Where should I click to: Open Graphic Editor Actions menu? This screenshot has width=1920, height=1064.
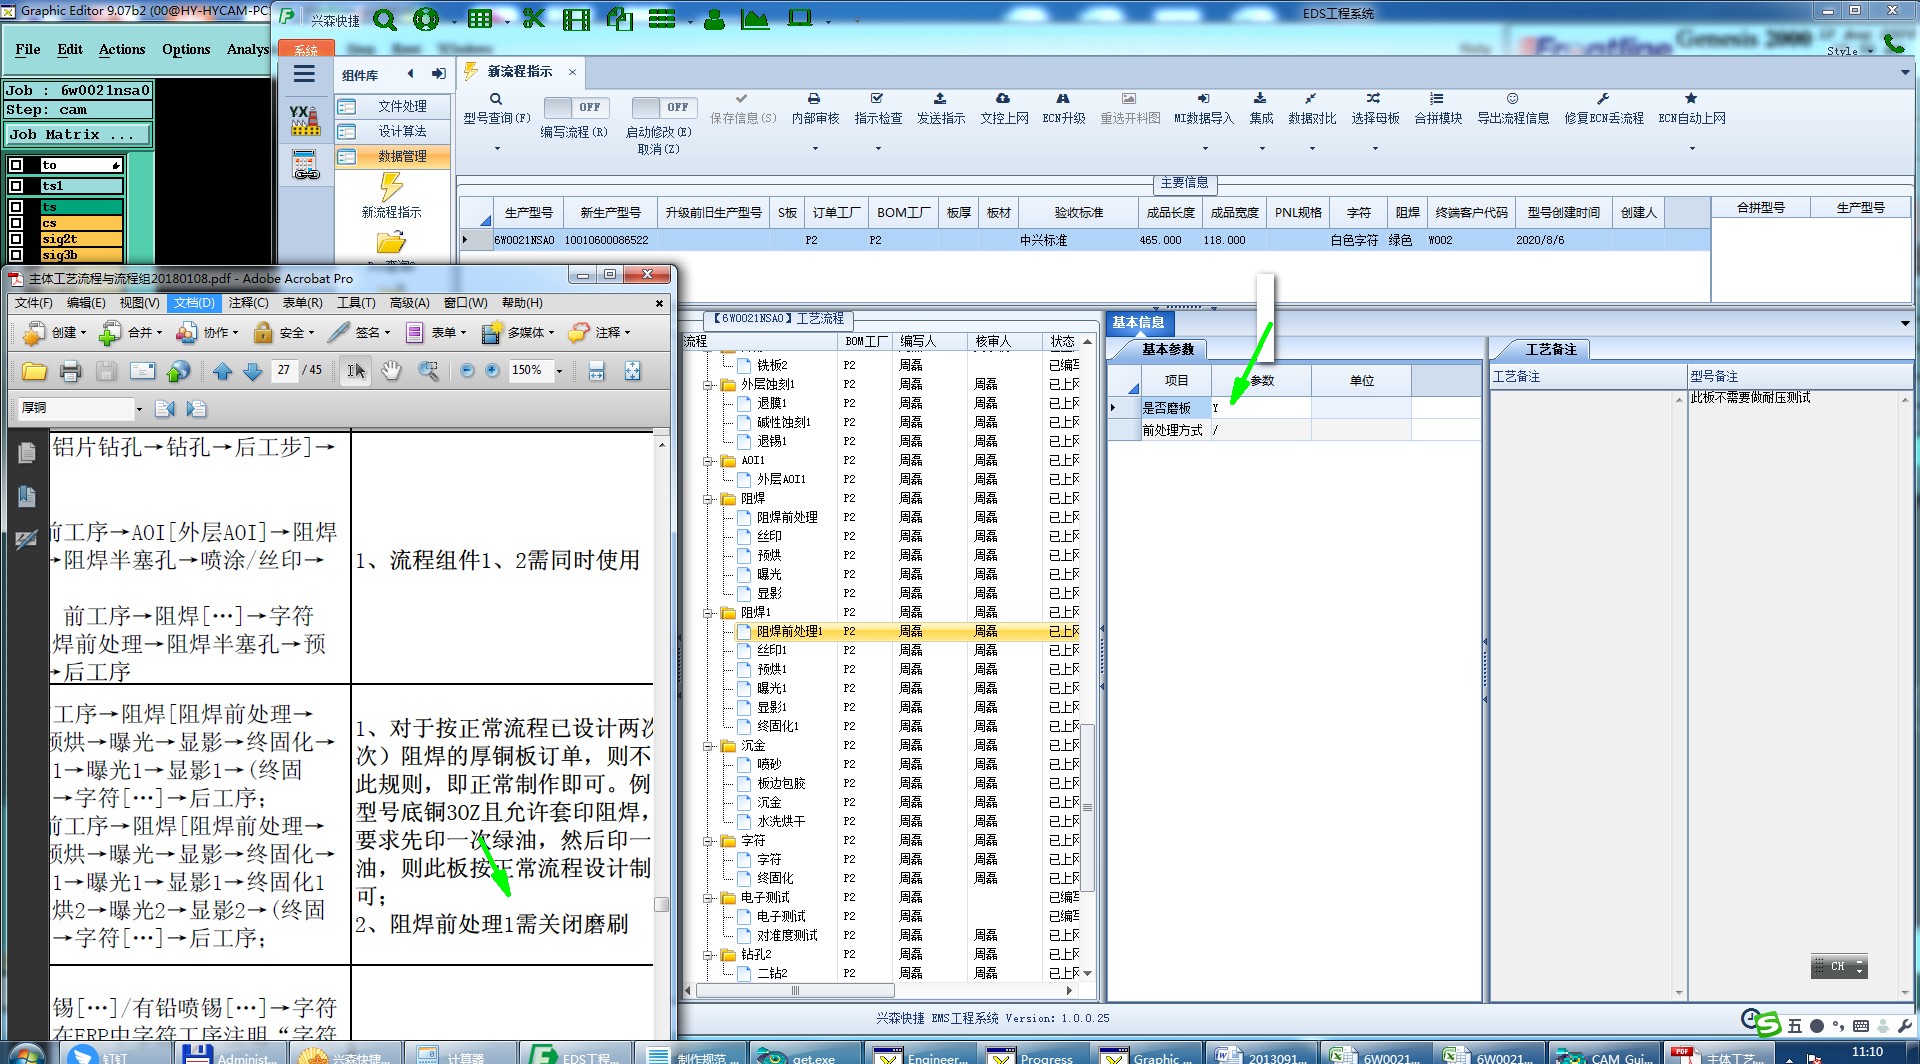(122, 49)
